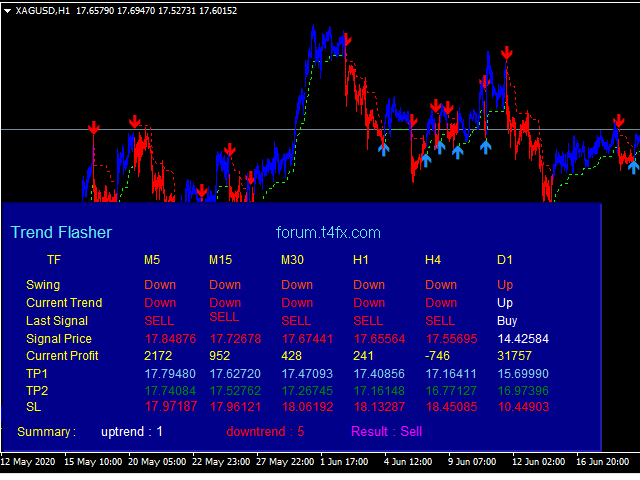The image size is (640, 480).
Task: Select the M5 timeframe column header
Action: [x=152, y=260]
